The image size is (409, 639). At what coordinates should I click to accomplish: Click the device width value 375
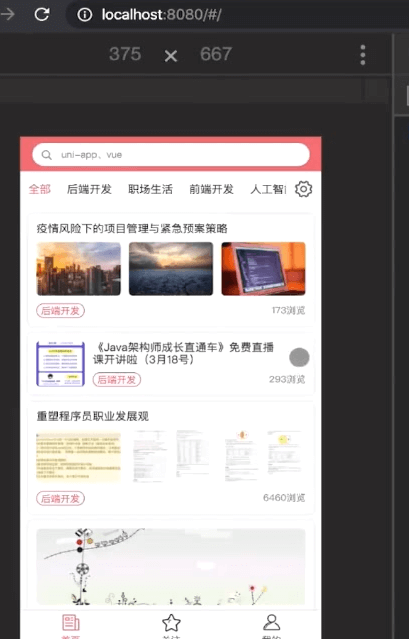[x=125, y=54]
